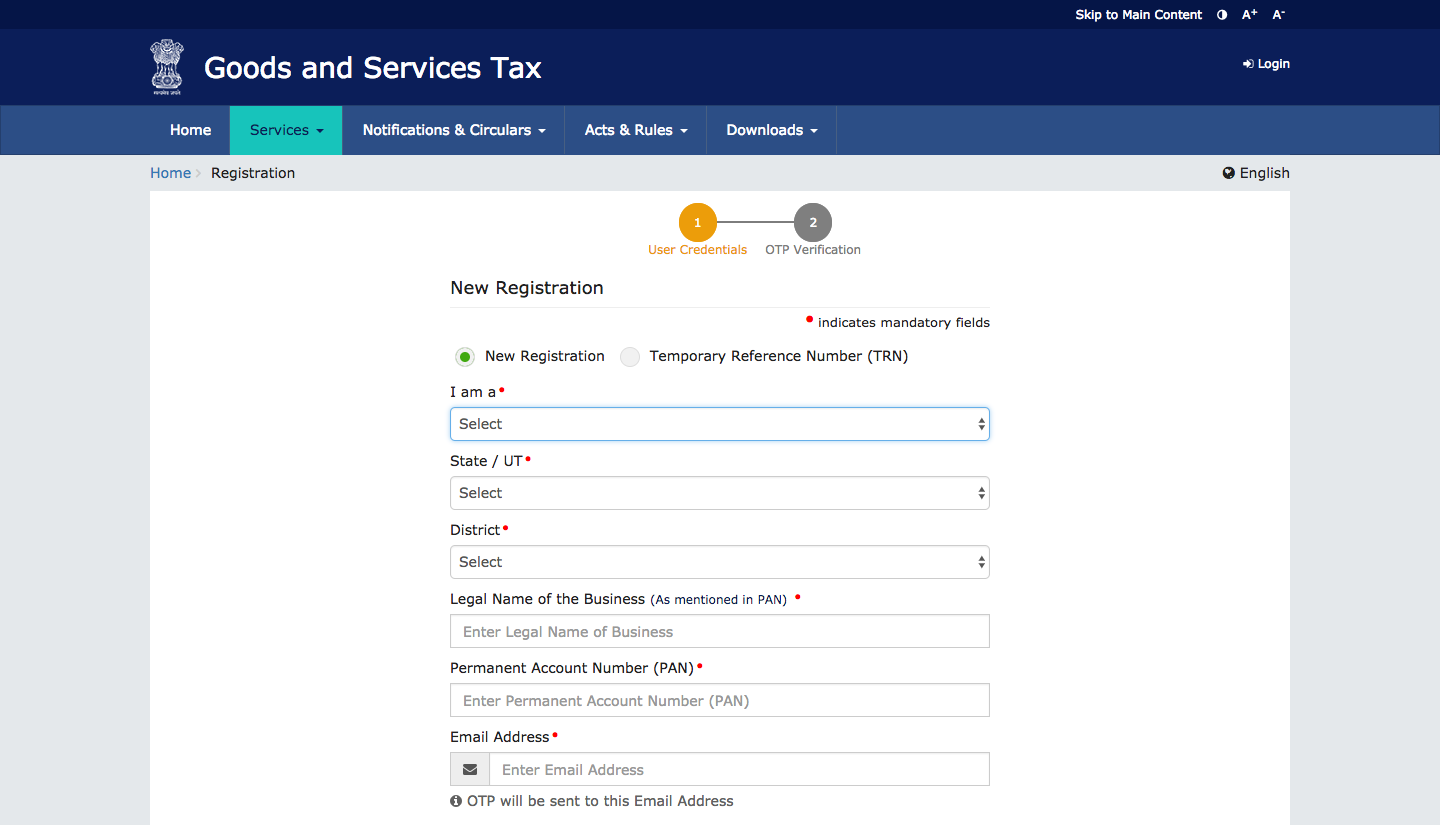
Task: Toggle the high contrast icon
Action: [x=1222, y=15]
